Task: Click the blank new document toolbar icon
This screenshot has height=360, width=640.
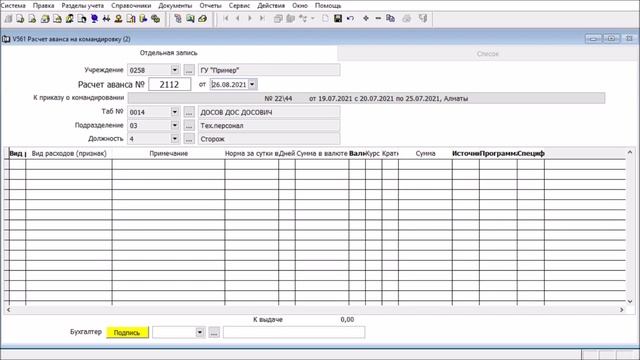Action: click(325, 18)
